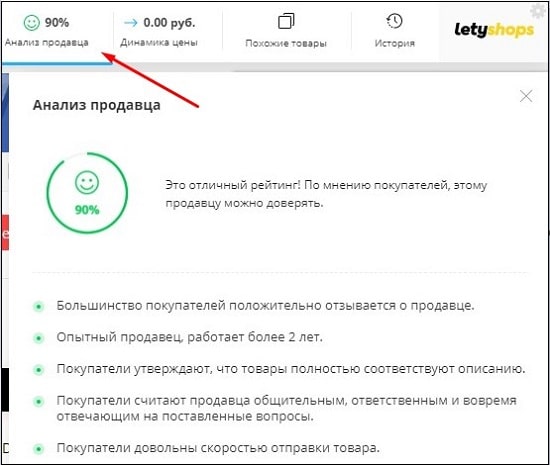
Task: Click the history clock icon
Action: 394,21
